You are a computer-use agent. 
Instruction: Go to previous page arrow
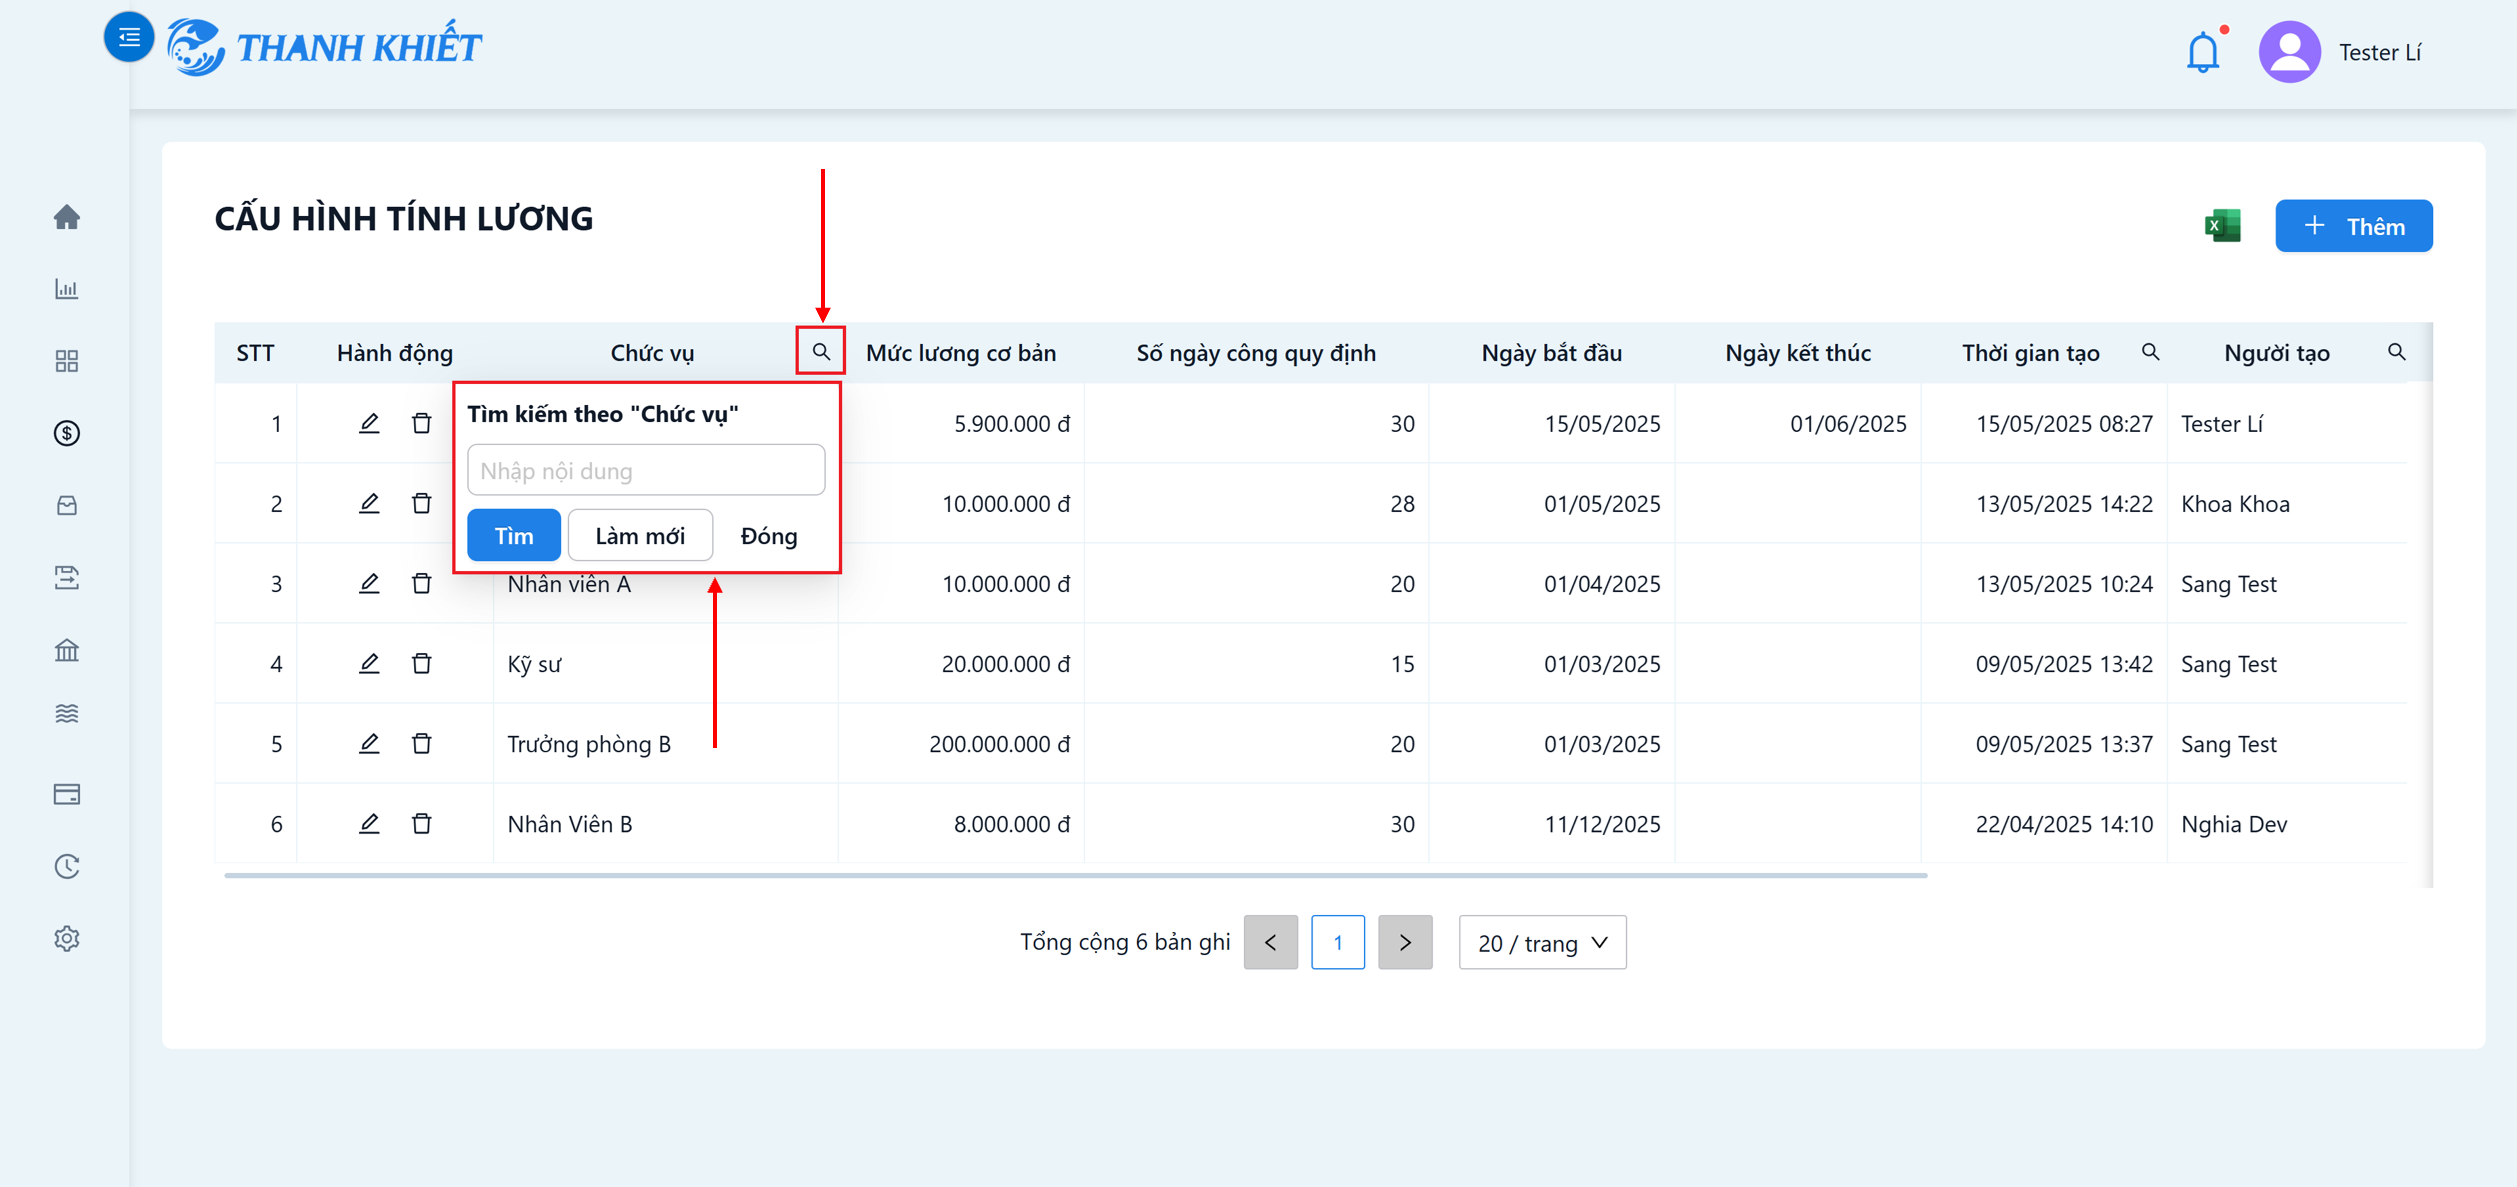1271,942
